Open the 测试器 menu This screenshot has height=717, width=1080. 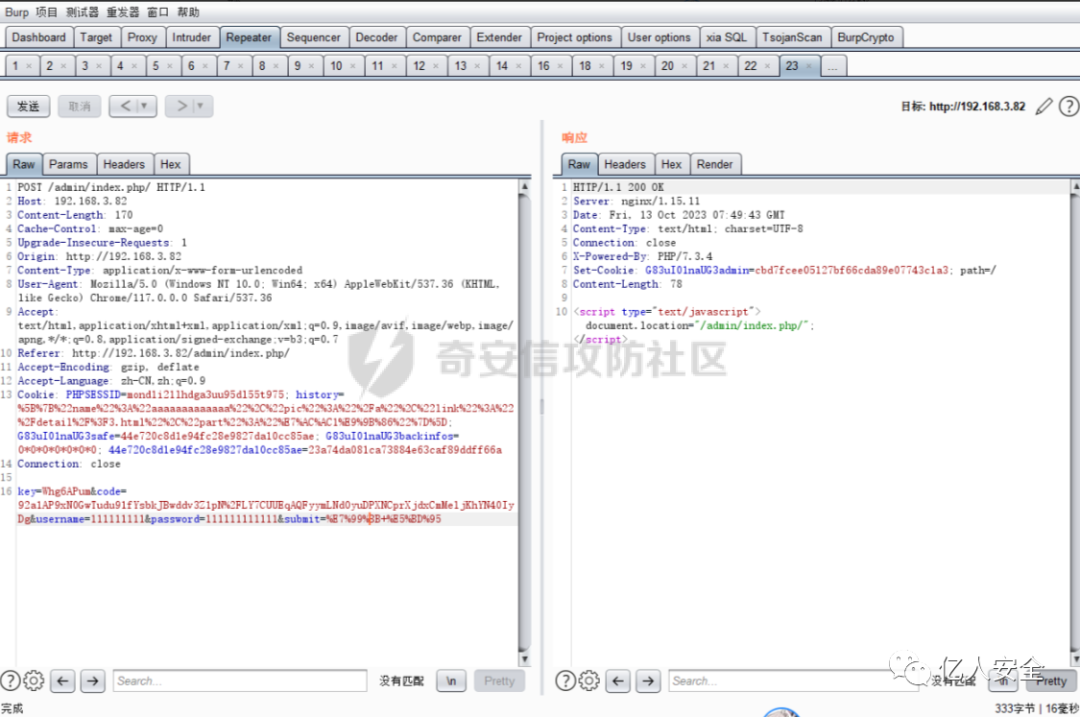point(82,12)
